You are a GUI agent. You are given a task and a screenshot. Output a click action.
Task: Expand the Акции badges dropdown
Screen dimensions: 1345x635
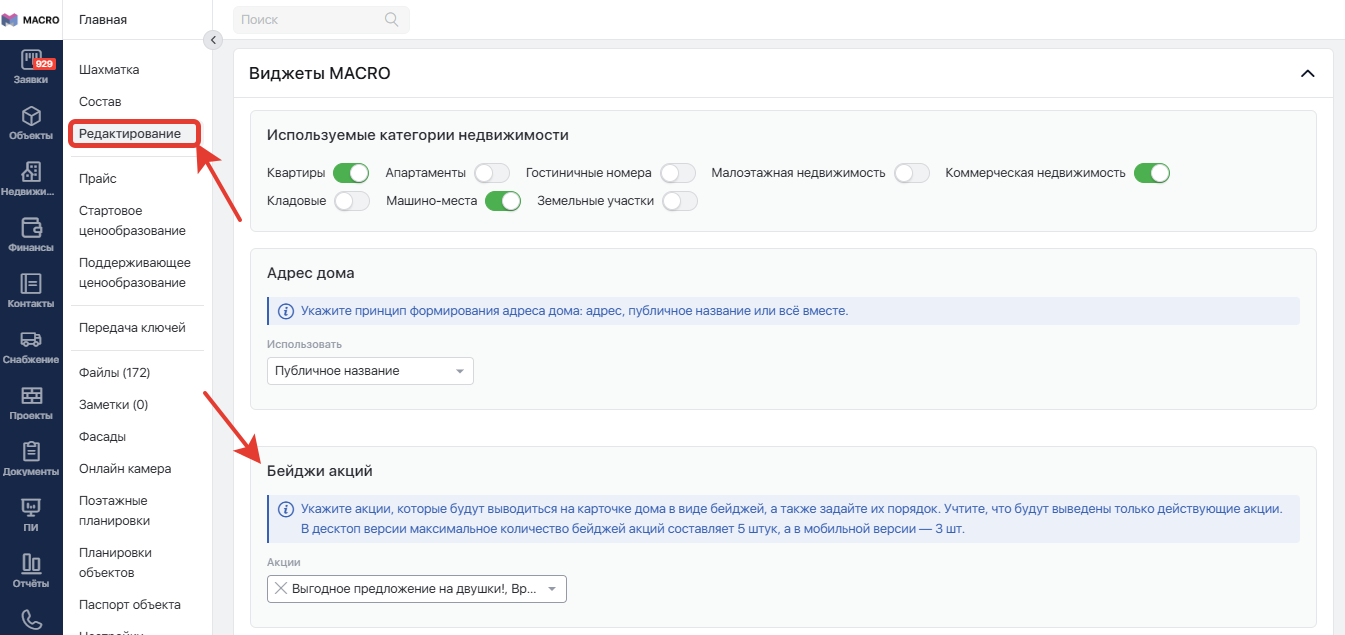point(416,589)
